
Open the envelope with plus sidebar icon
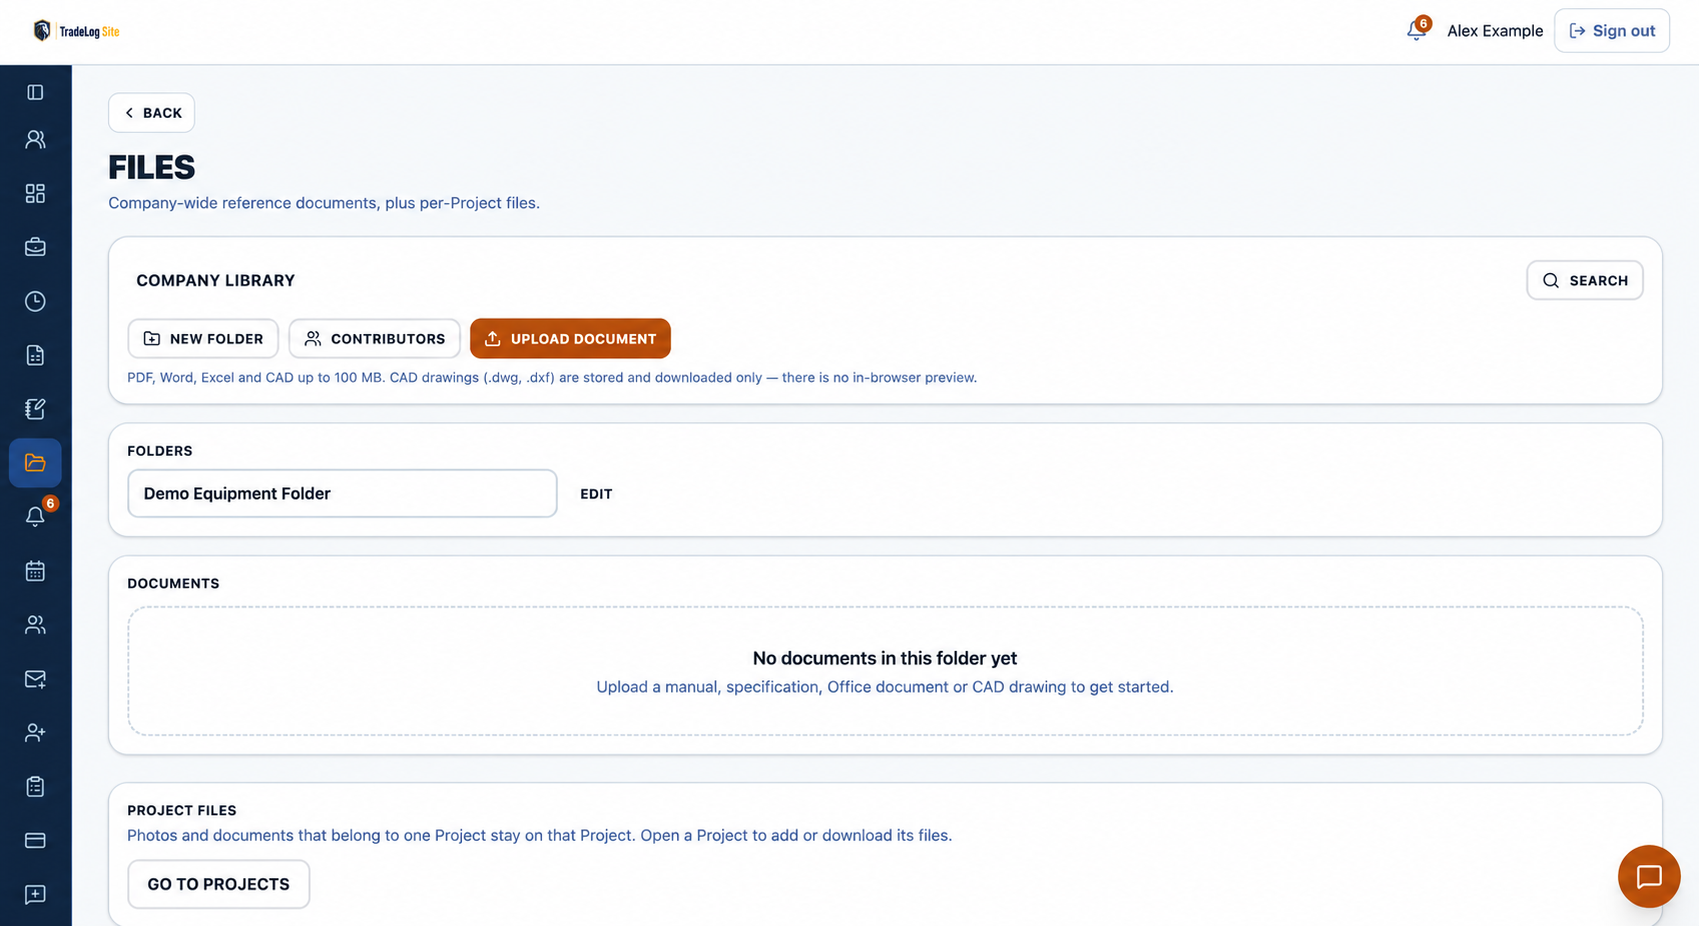(x=35, y=679)
